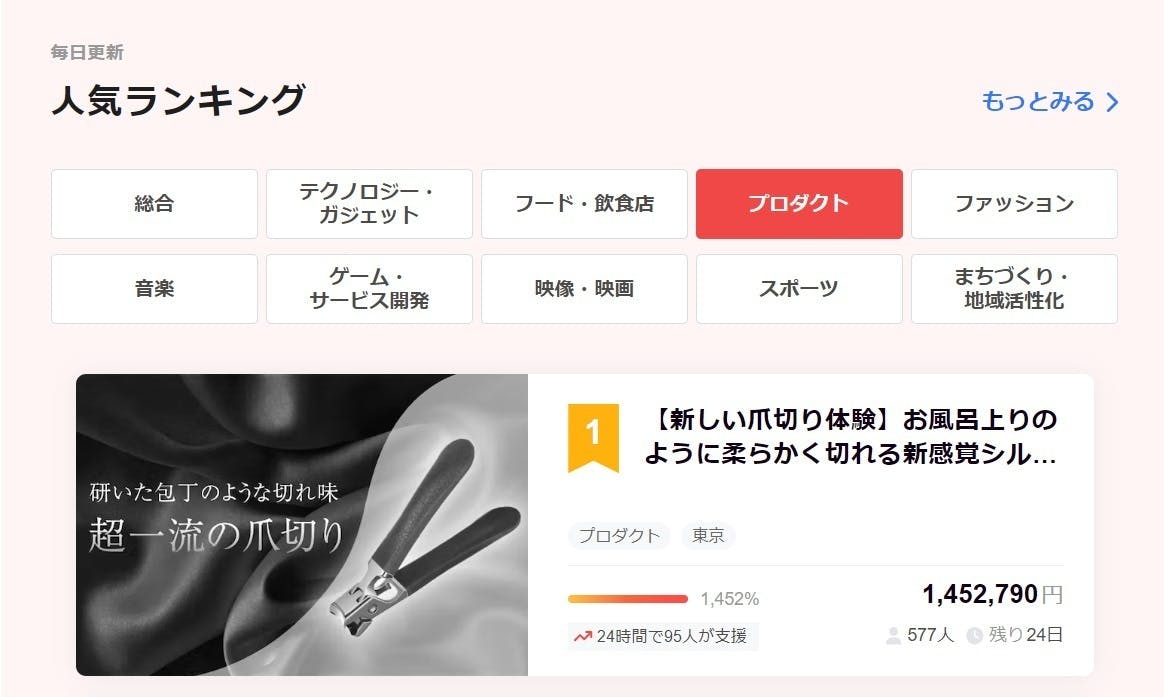Switch to the スポーツ tab
This screenshot has width=1164, height=697.
tap(799, 289)
